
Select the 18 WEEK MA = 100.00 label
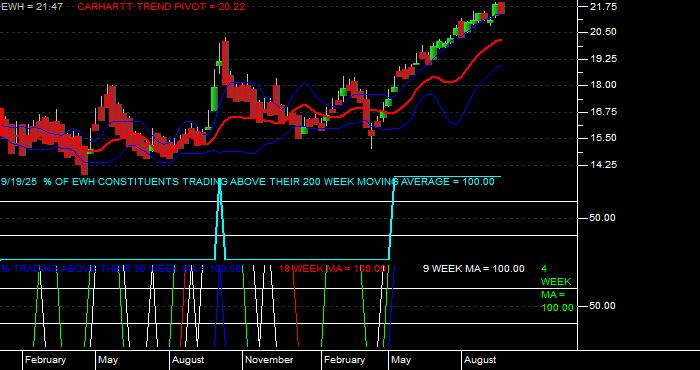pyautogui.click(x=332, y=269)
